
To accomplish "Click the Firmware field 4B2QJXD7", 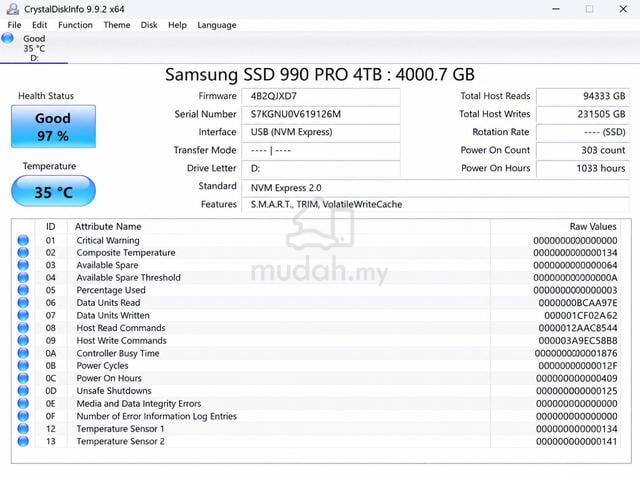I will point(321,97).
